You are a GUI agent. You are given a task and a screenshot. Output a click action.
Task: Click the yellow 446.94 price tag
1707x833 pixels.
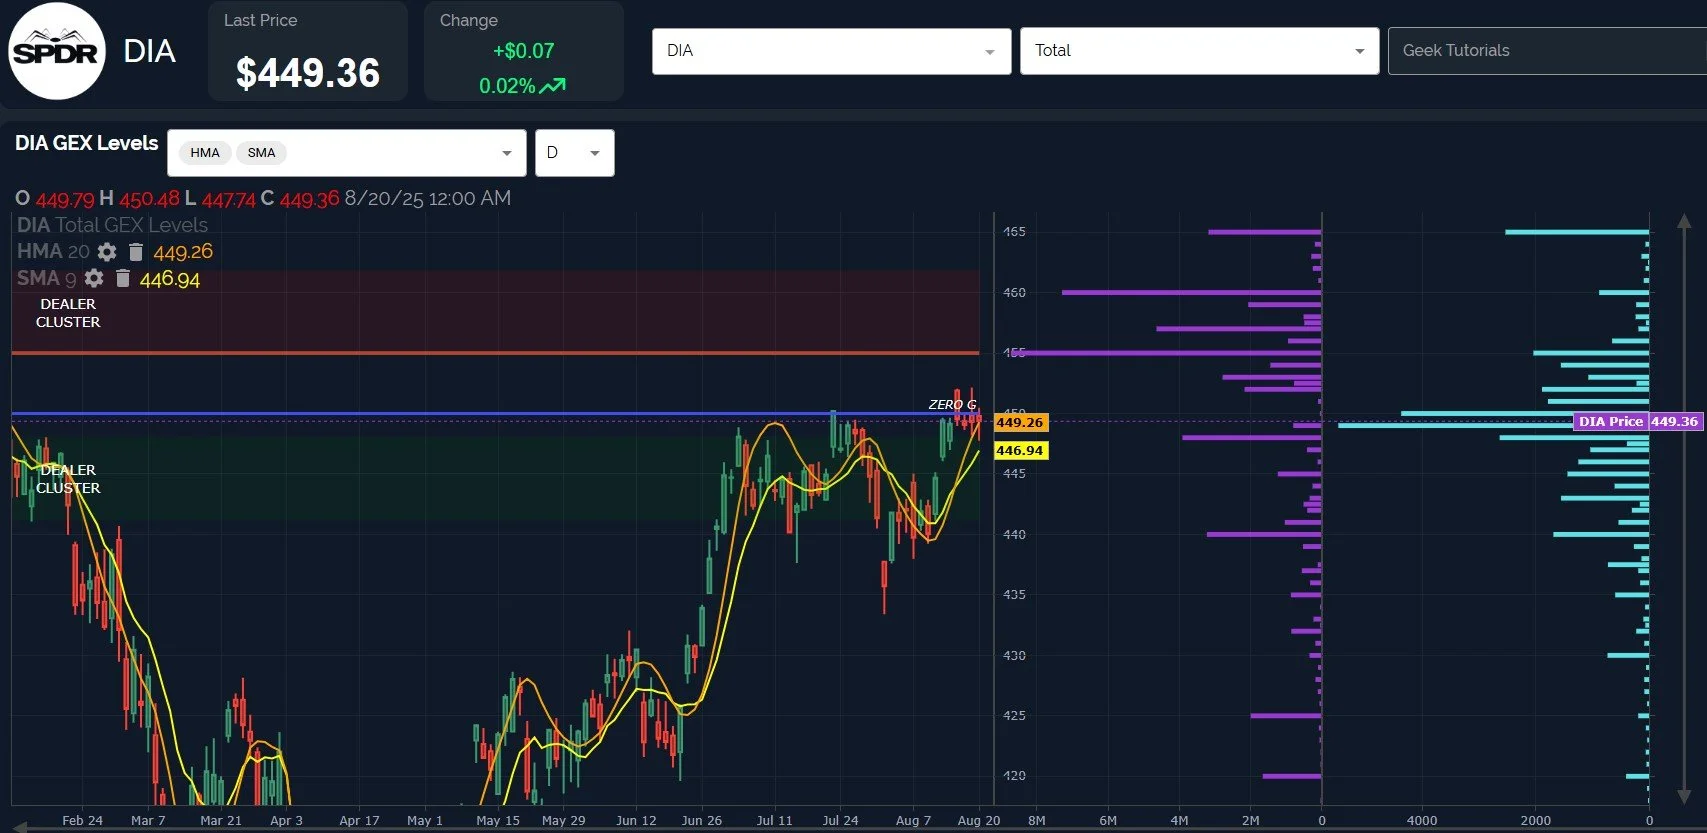point(1020,451)
